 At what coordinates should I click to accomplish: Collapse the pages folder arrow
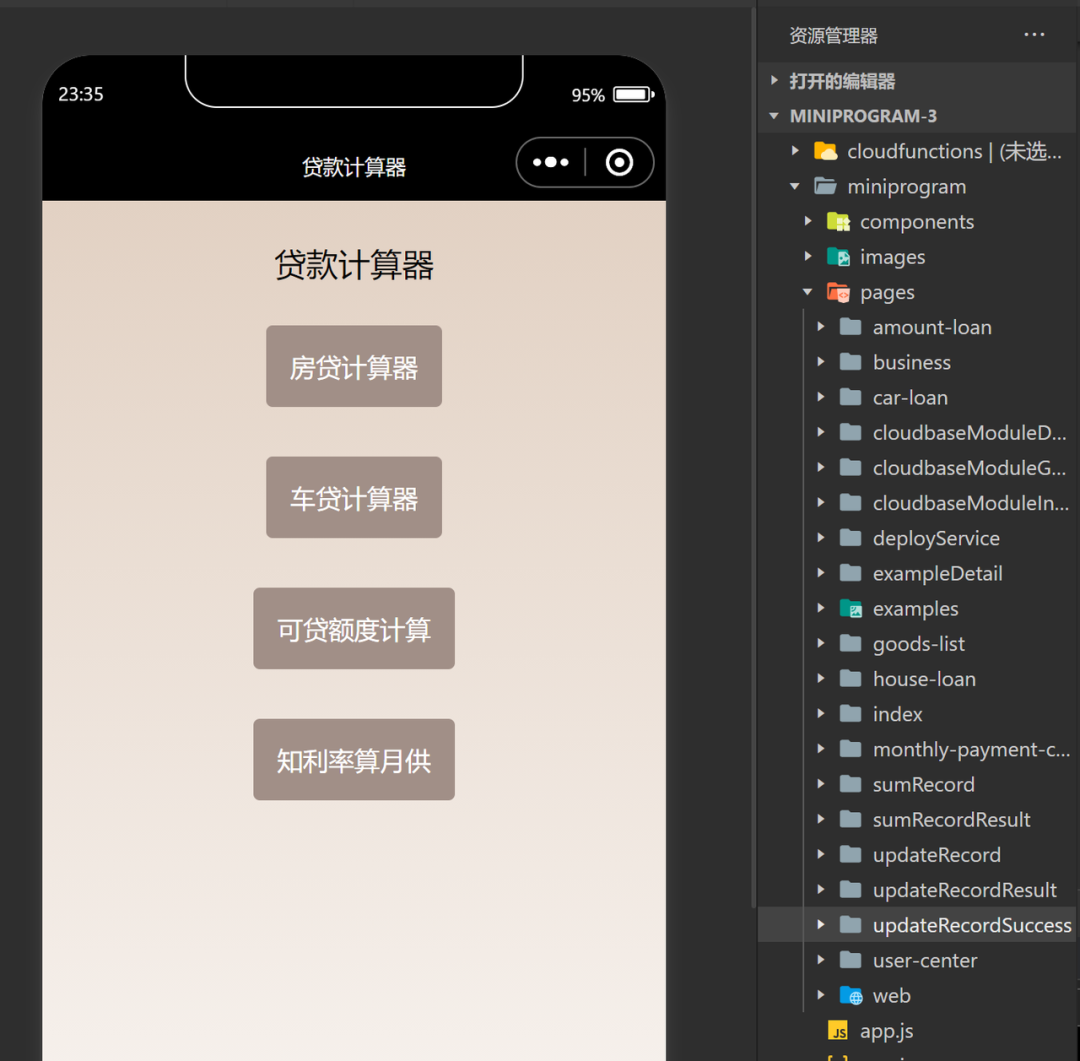(808, 292)
